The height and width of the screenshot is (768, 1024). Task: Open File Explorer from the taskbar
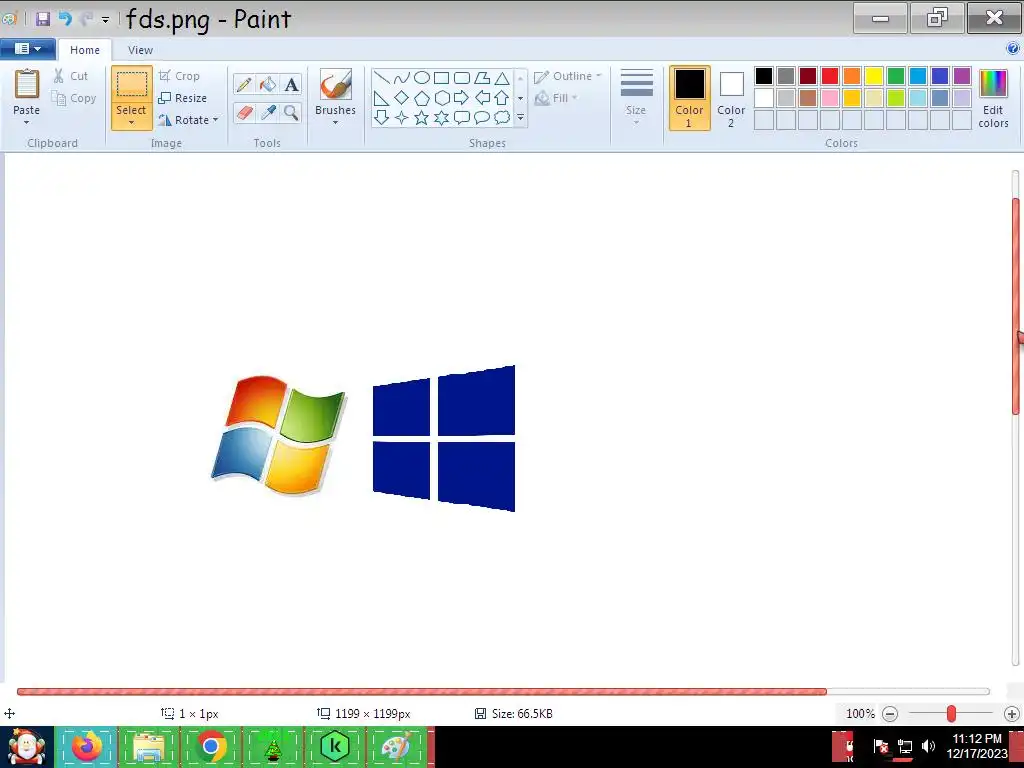149,746
